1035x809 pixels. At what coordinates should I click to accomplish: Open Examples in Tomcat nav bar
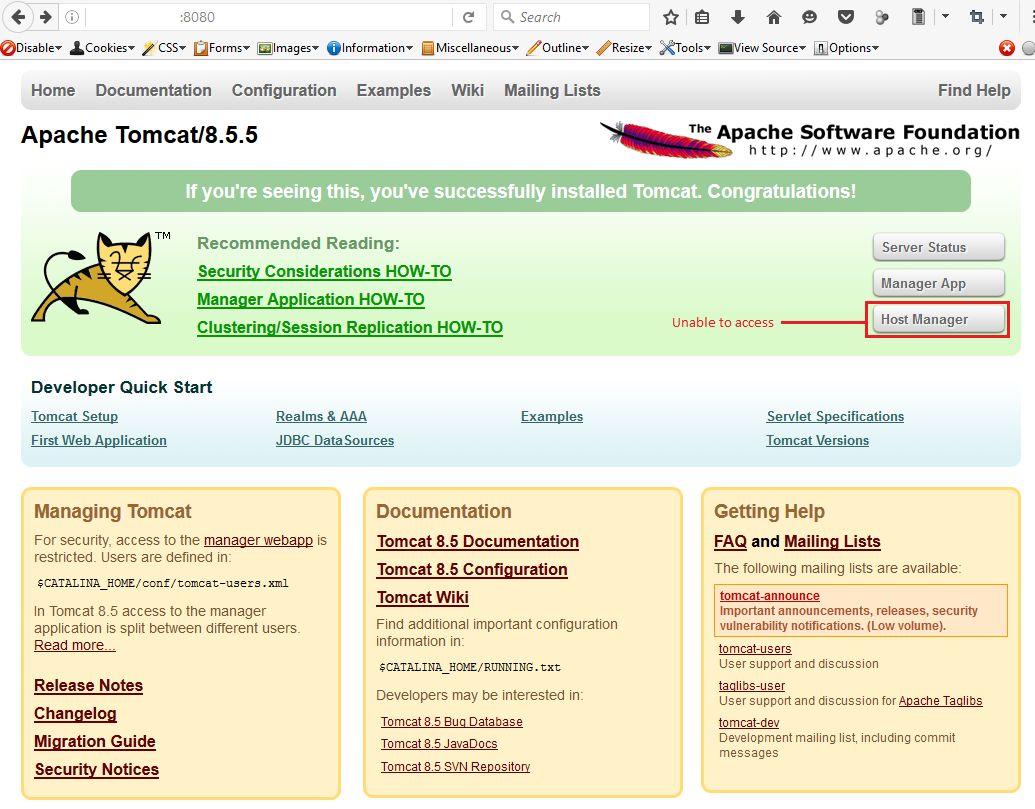click(x=393, y=90)
